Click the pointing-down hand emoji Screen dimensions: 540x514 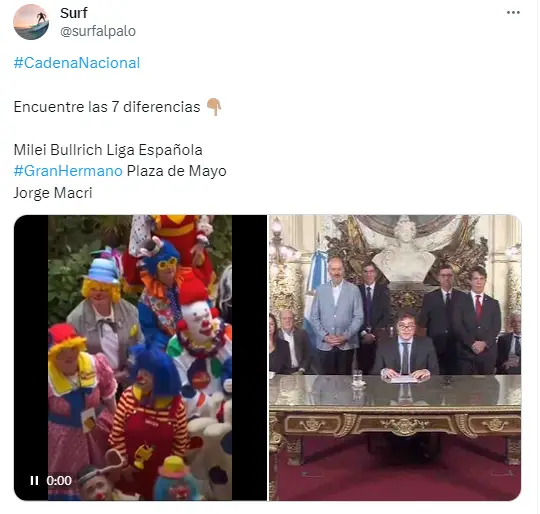tap(214, 107)
